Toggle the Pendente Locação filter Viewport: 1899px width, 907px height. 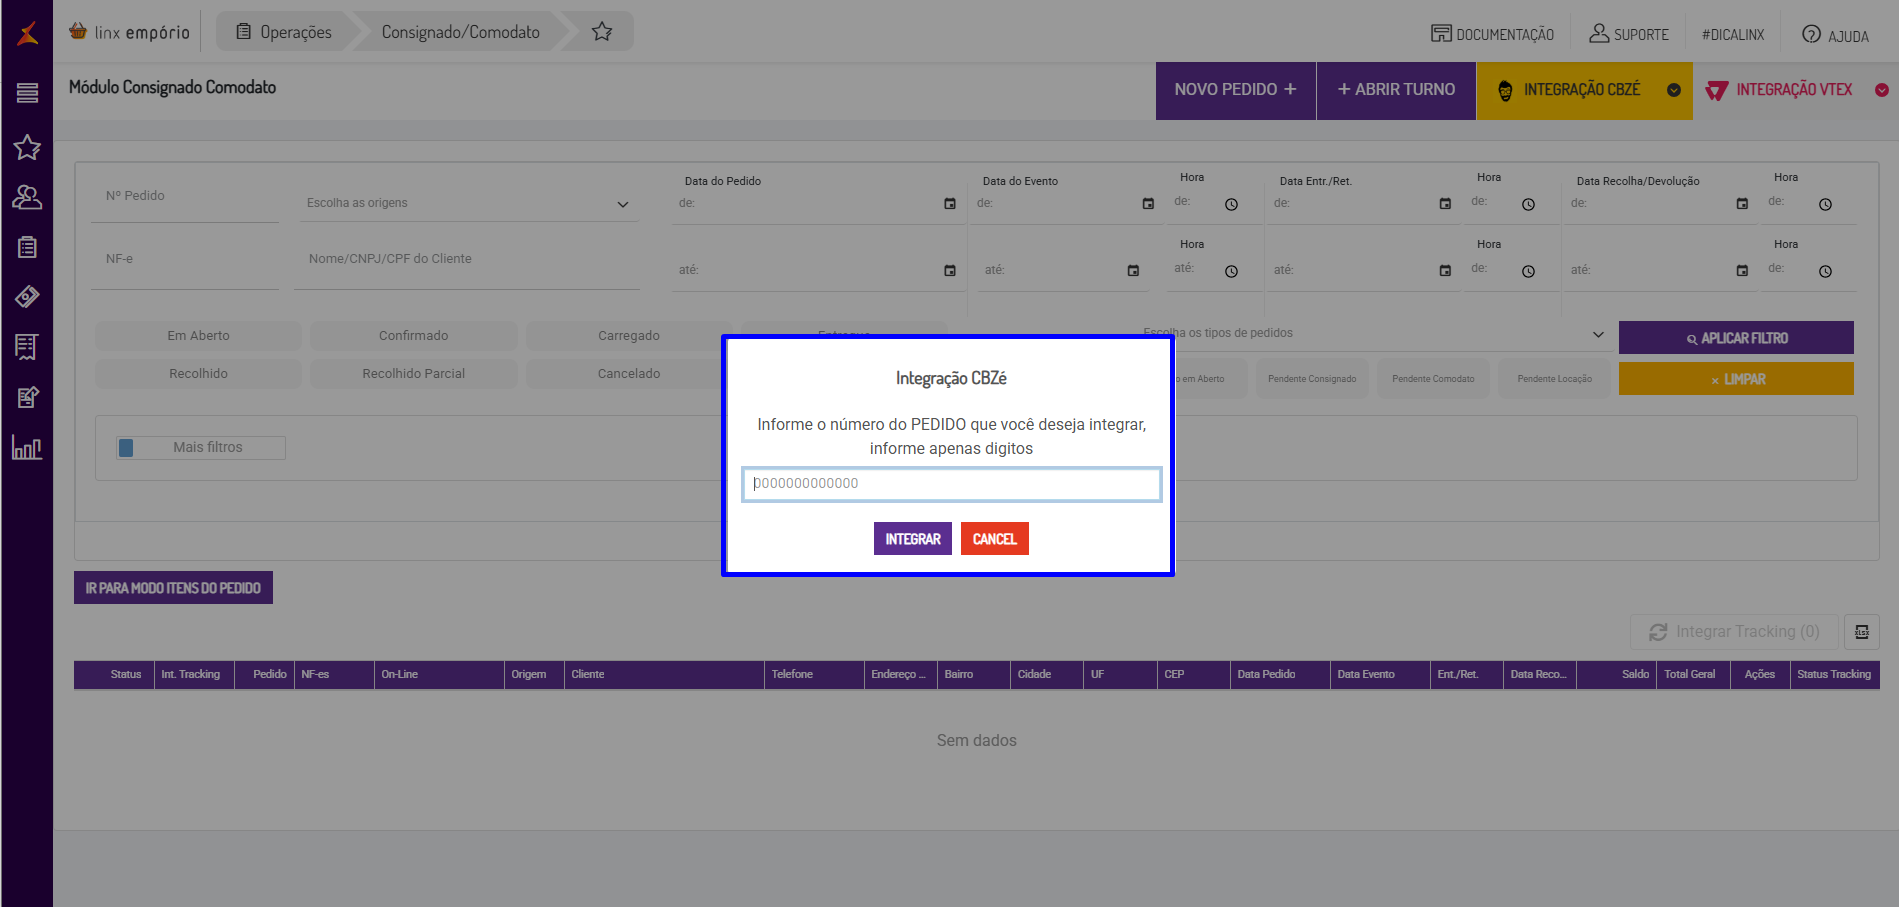1554,379
